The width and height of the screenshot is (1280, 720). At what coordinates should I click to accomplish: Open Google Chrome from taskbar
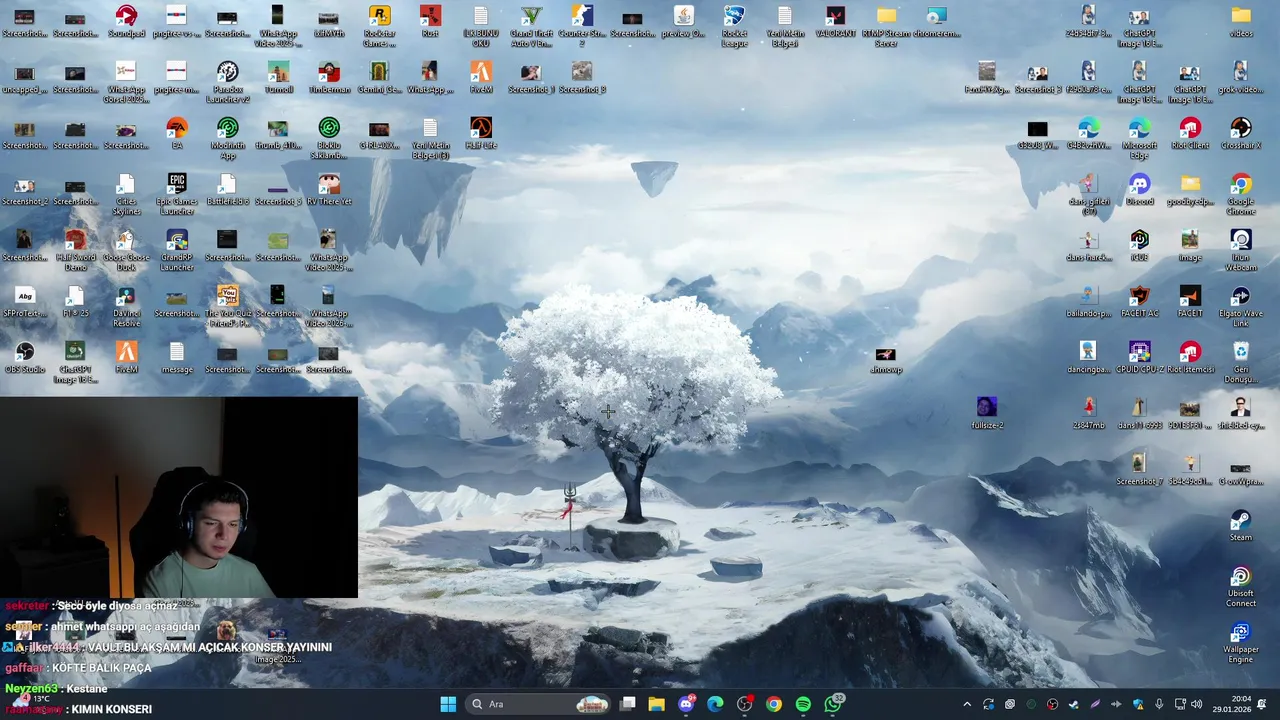point(774,704)
